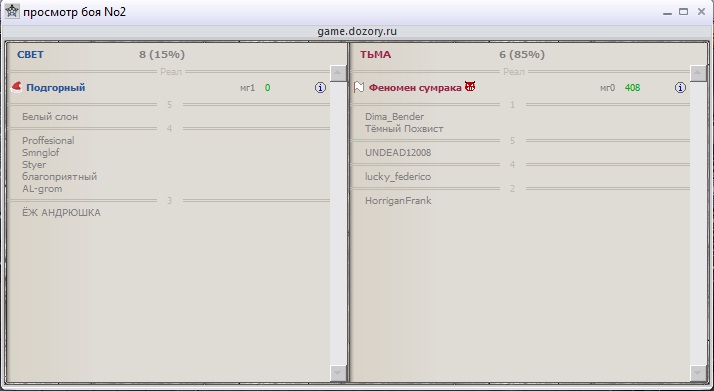Select player Dima_Bender

pyautogui.click(x=394, y=117)
